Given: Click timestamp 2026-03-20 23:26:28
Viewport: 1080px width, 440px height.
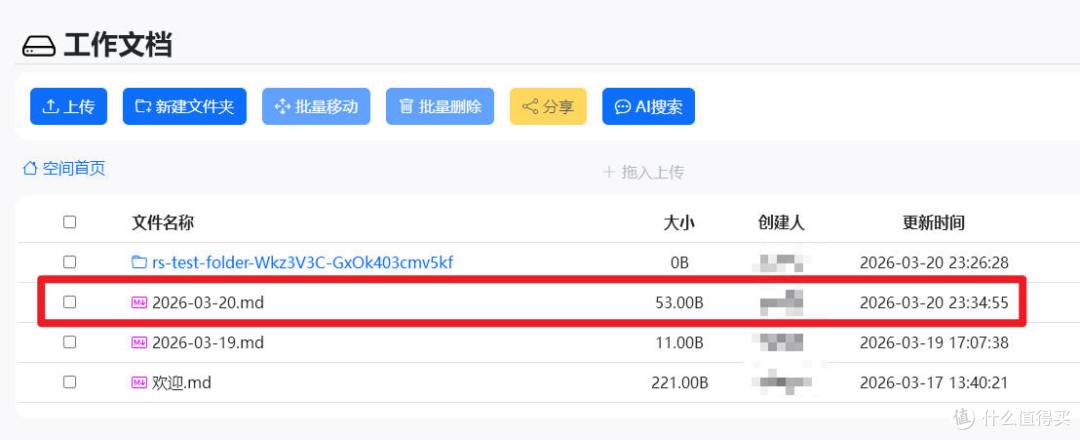Looking at the screenshot, I should 934,262.
